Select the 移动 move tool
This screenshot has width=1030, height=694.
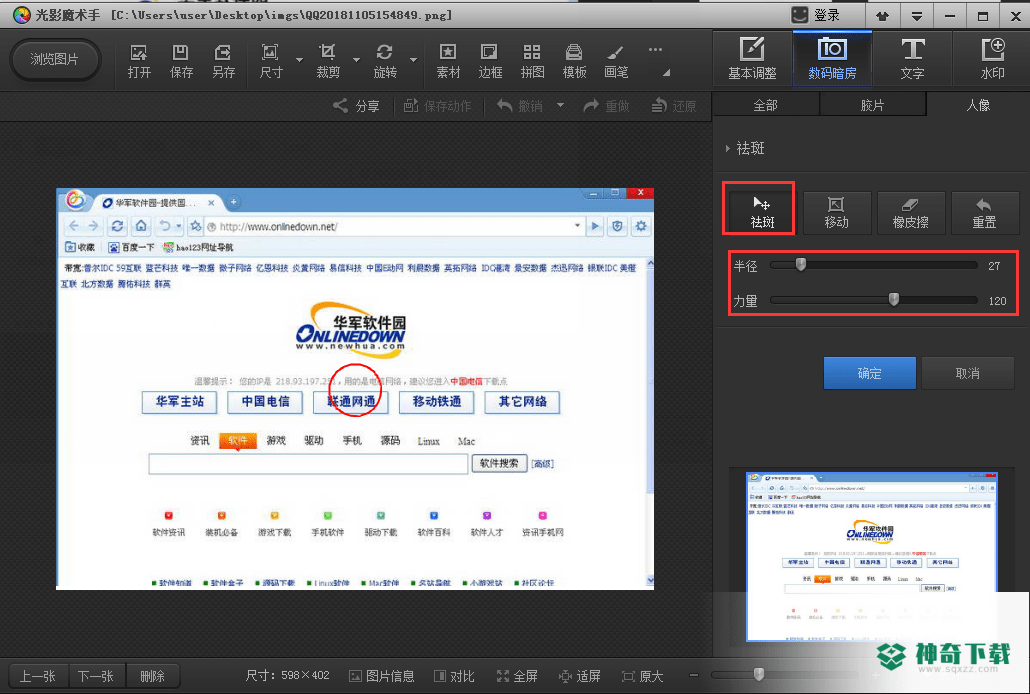(836, 212)
